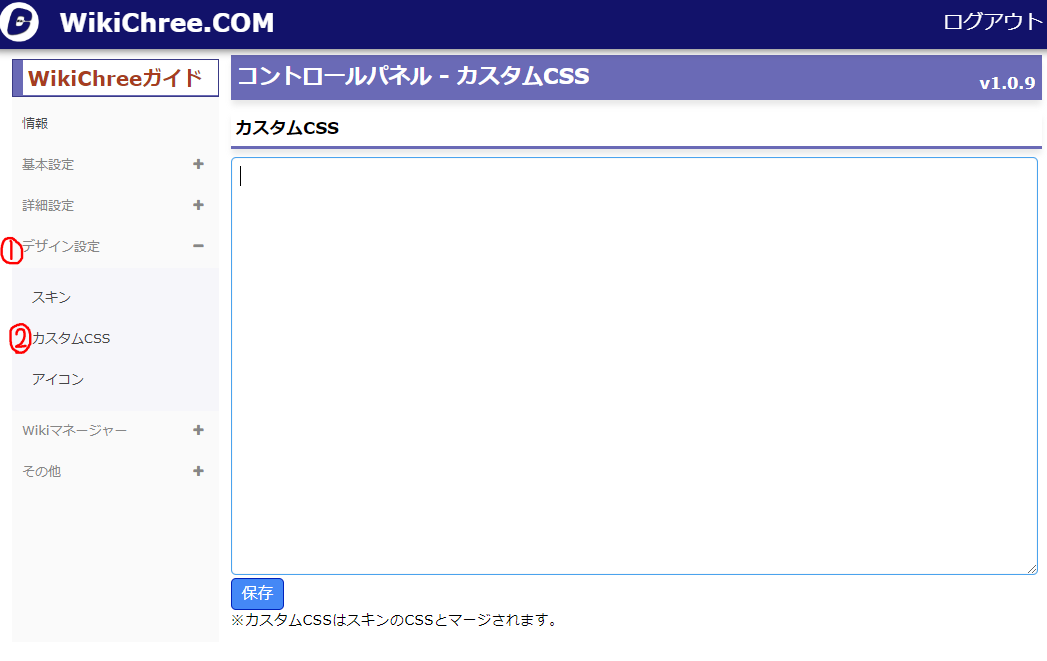Expand その他 with its plus icon
1047x661 pixels.
click(x=198, y=471)
